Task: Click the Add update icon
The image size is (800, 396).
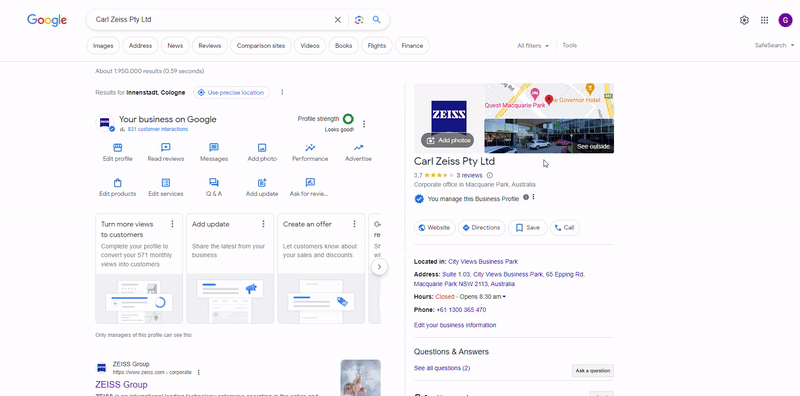Action: tap(262, 183)
